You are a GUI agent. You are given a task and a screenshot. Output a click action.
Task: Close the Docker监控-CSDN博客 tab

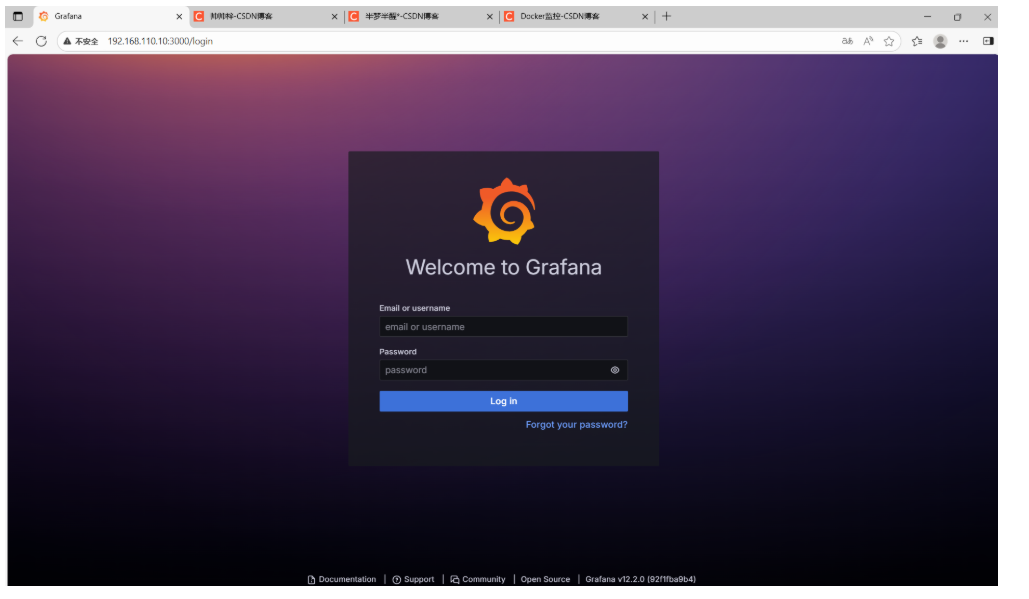tap(645, 16)
